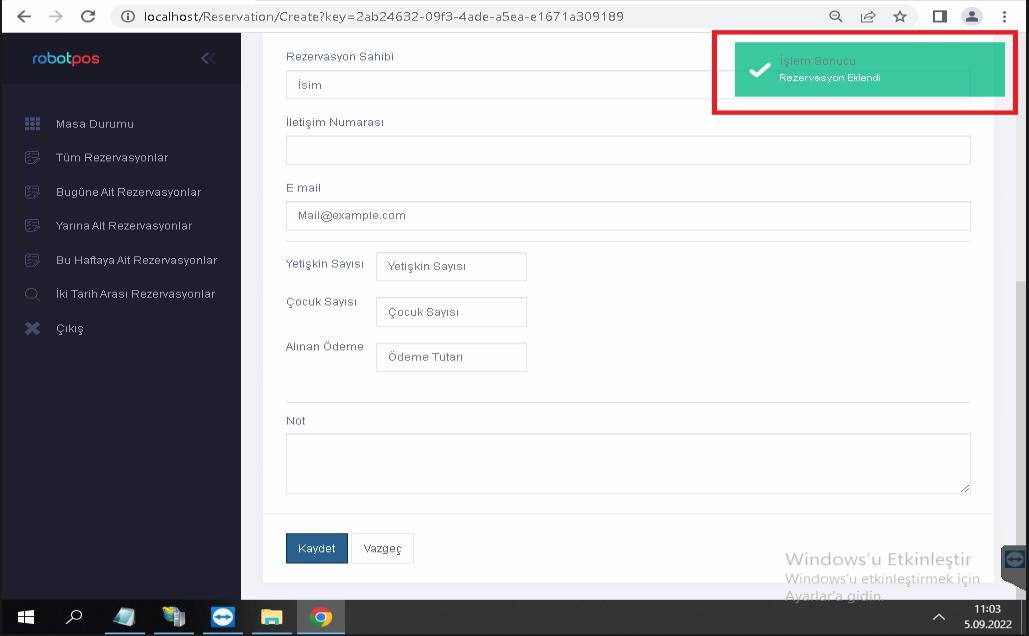Click the Tüm Rezervasyonlar sidebar icon

pyautogui.click(x=32, y=158)
